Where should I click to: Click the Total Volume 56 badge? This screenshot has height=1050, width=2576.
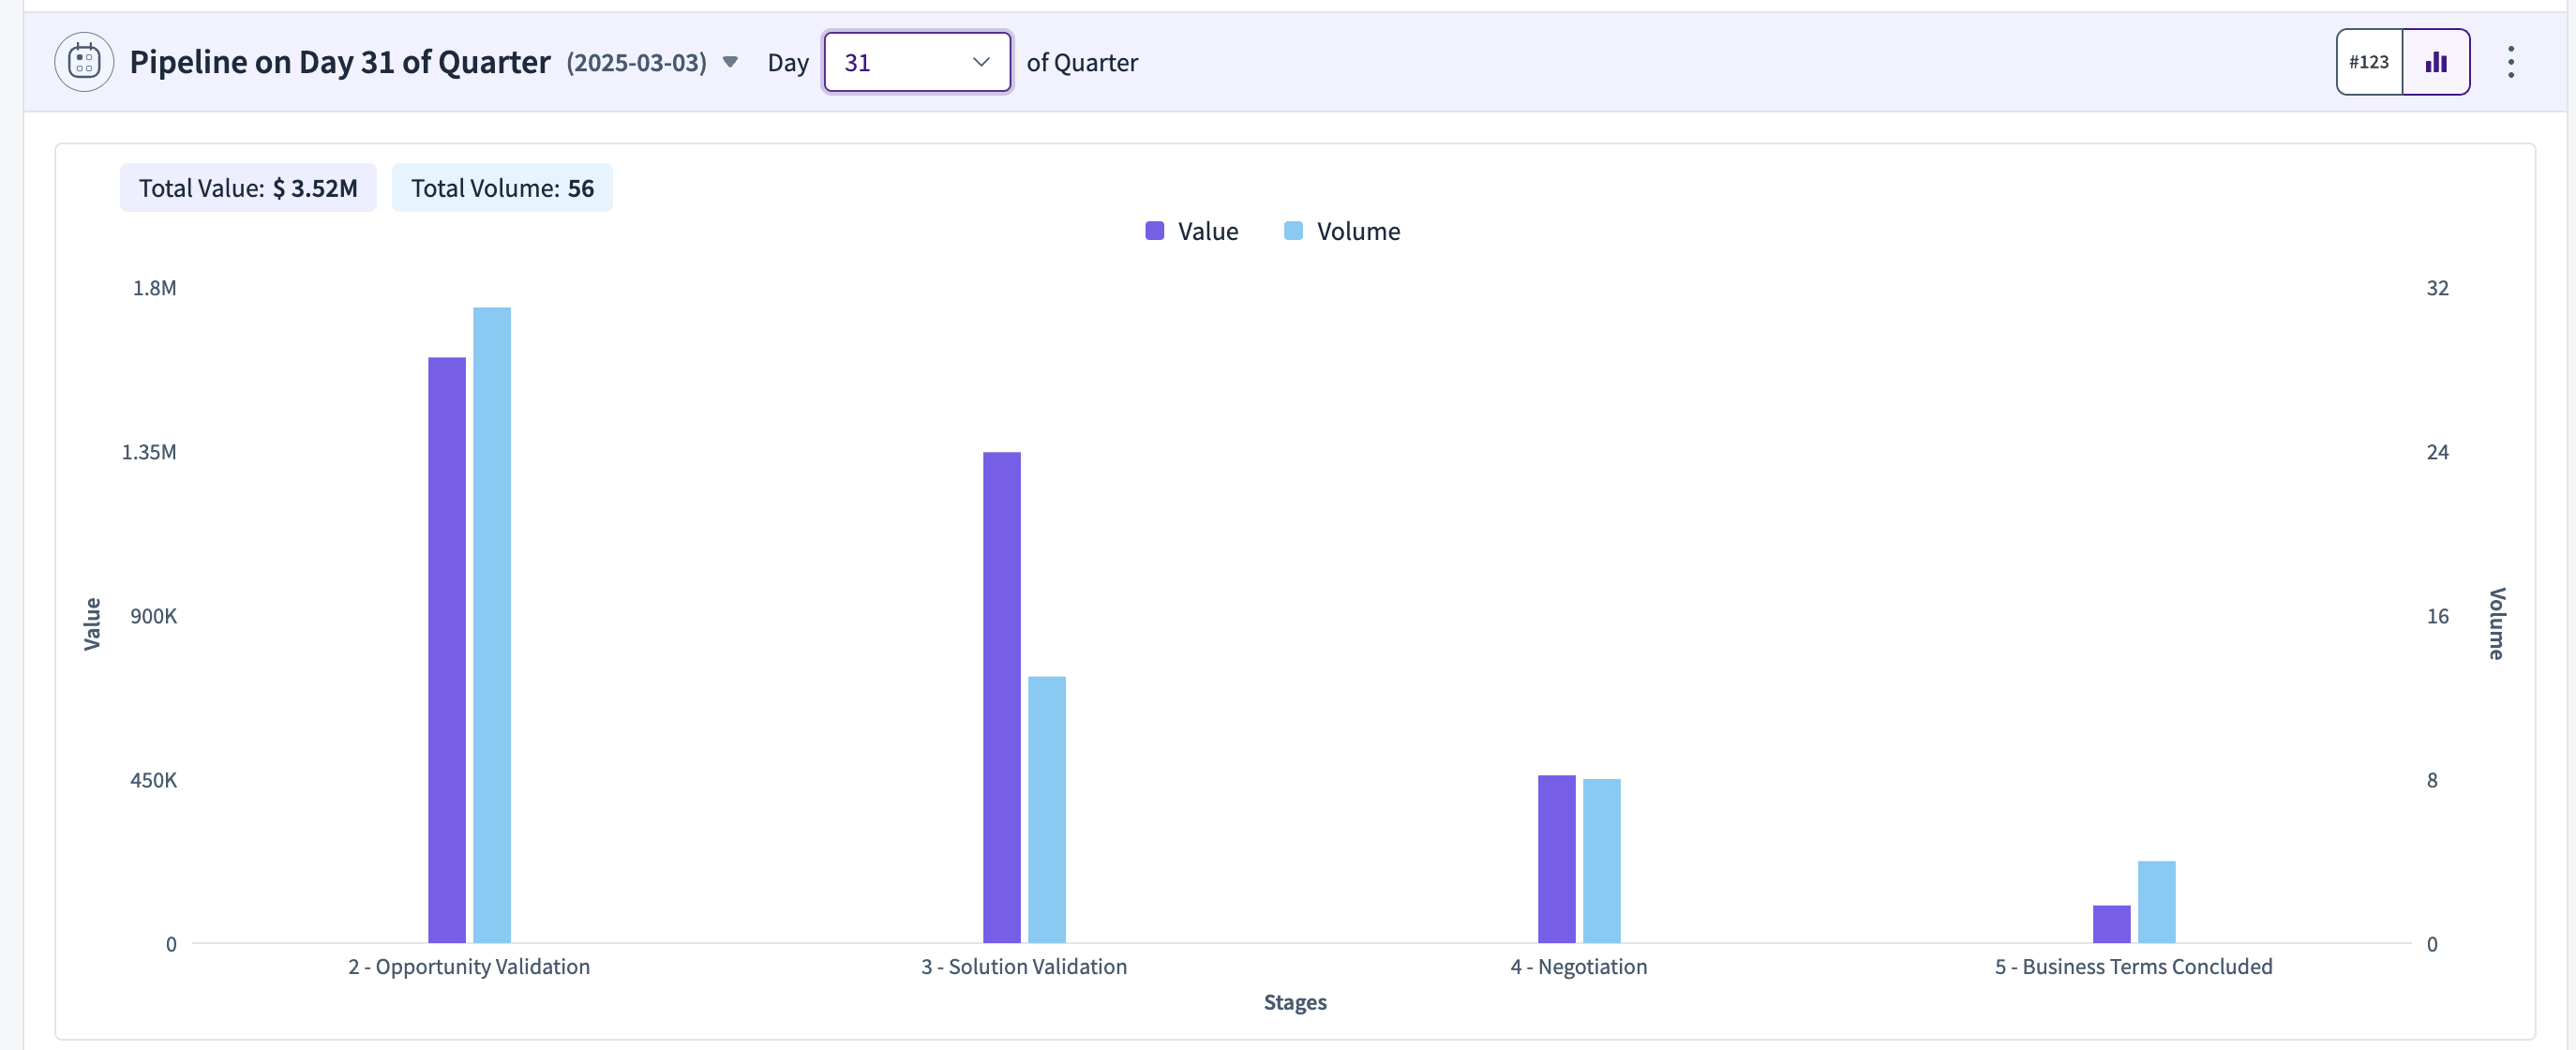coord(502,188)
